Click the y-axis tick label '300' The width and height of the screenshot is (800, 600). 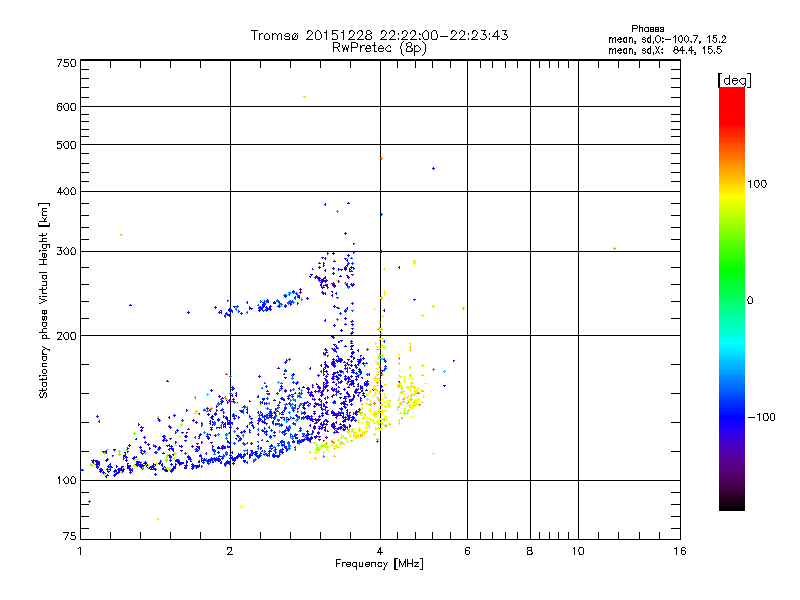[x=66, y=252]
